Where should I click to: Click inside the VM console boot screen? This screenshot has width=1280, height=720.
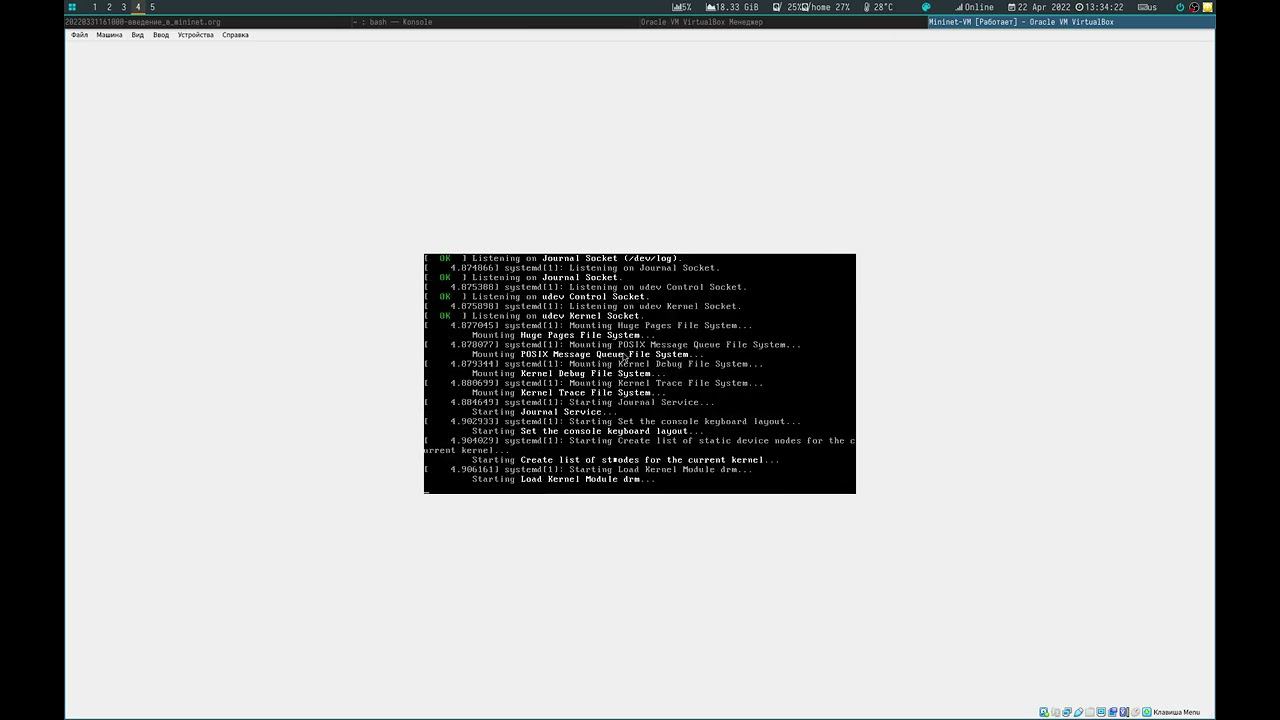tap(640, 373)
